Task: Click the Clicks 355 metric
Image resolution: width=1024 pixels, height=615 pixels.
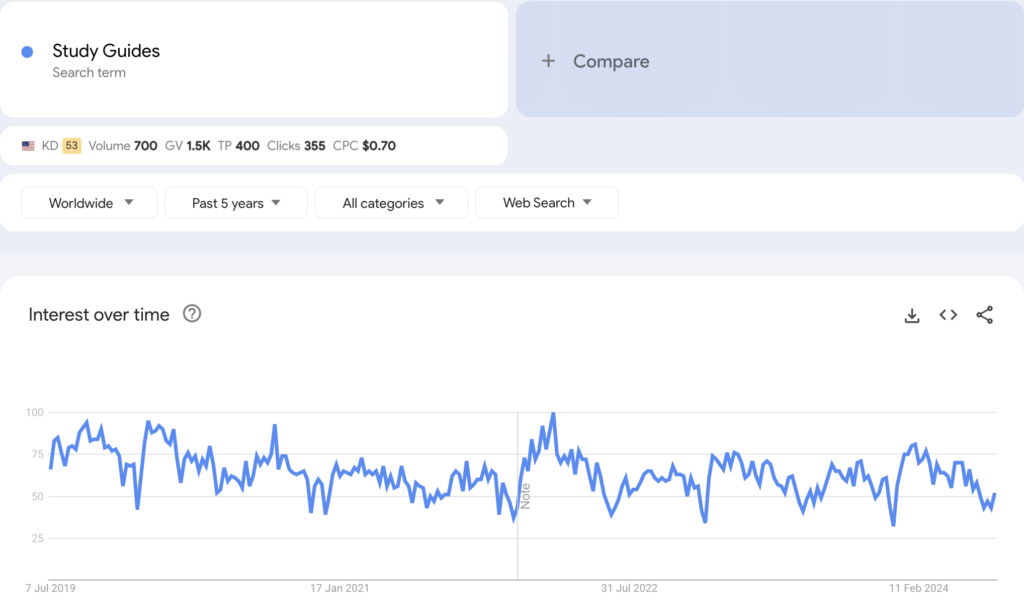Action: click(296, 146)
